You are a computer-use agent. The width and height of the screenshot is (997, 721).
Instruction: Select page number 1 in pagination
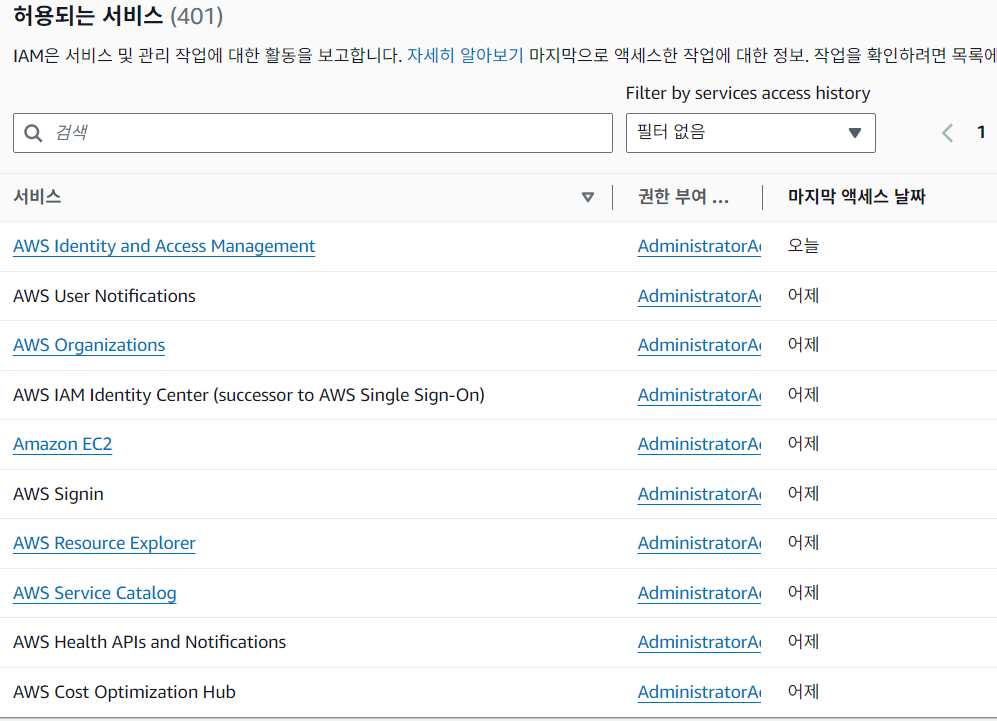tap(981, 132)
